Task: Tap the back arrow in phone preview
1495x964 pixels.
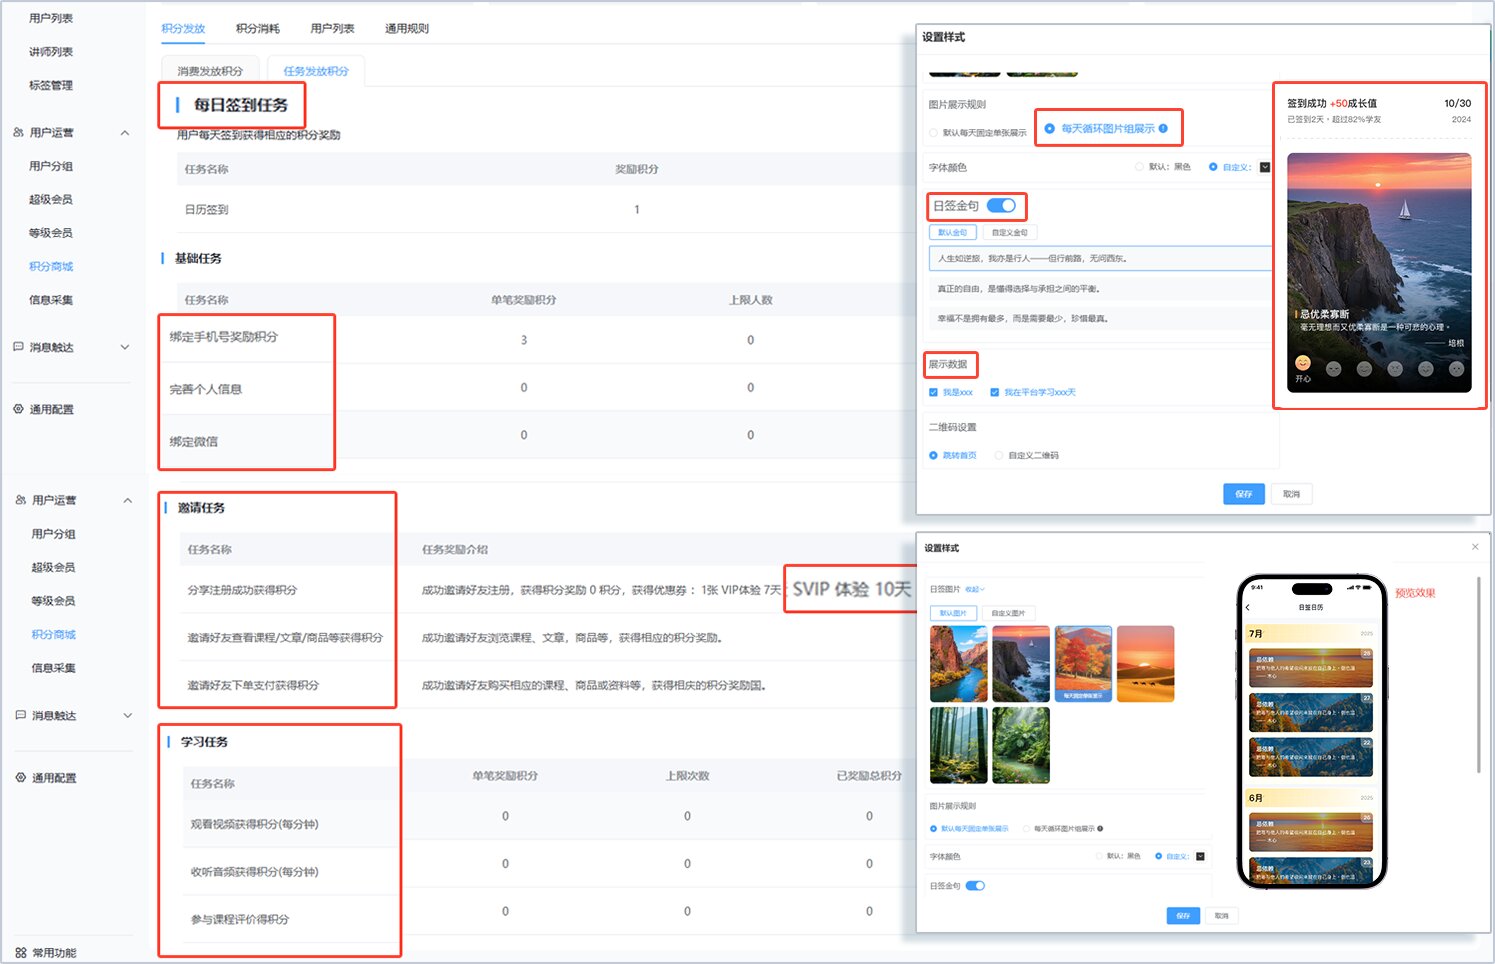Action: click(x=1247, y=607)
